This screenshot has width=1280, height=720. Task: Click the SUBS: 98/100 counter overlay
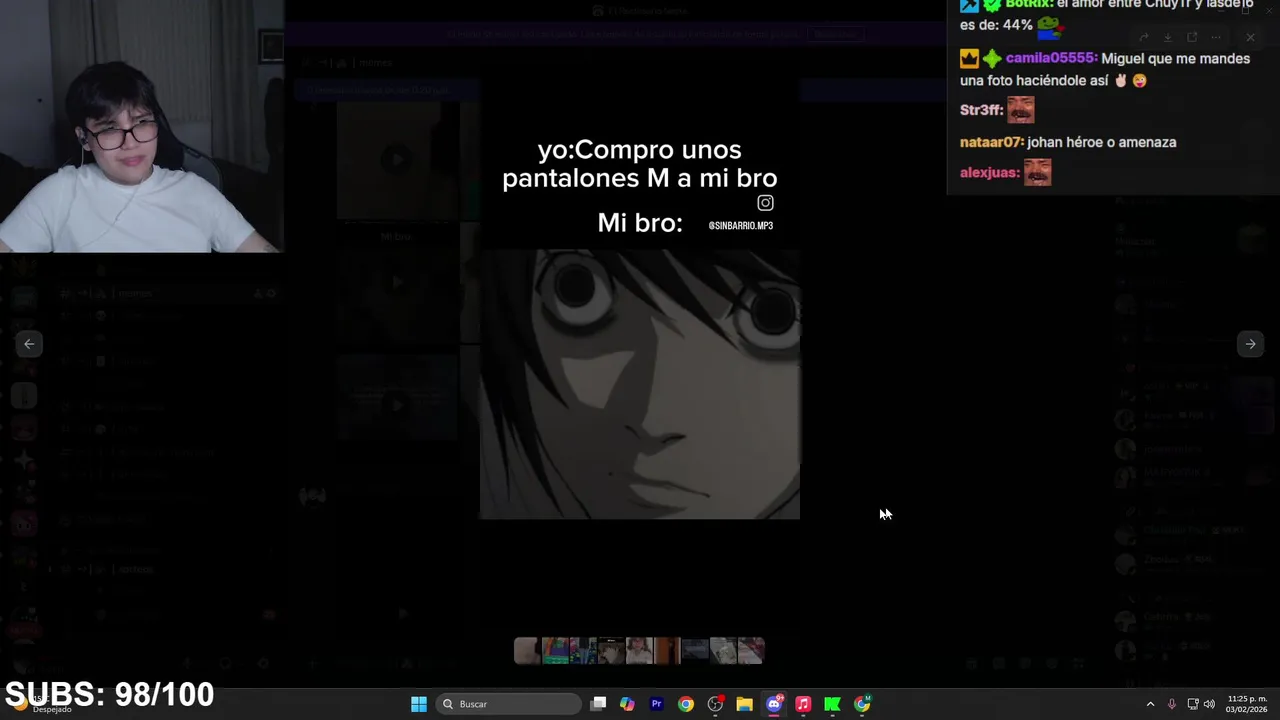(x=110, y=694)
